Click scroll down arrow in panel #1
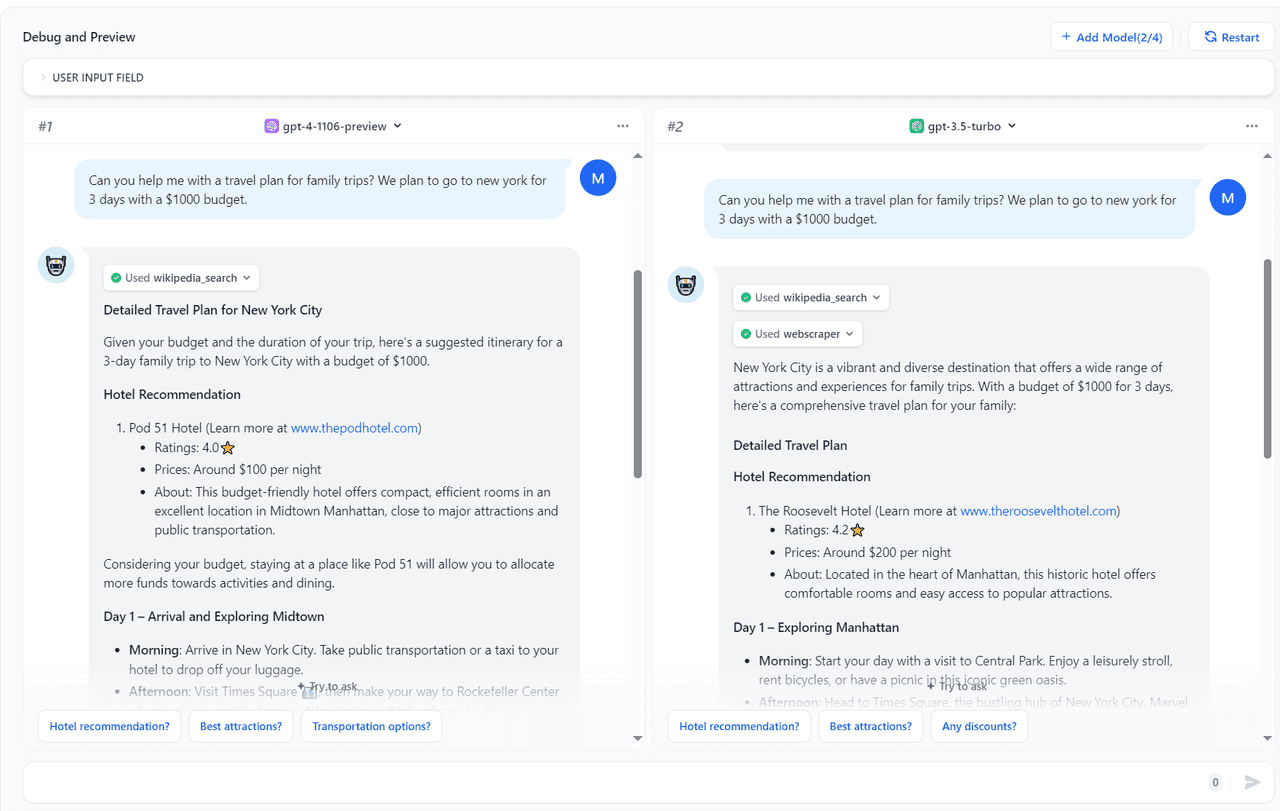 [x=638, y=738]
